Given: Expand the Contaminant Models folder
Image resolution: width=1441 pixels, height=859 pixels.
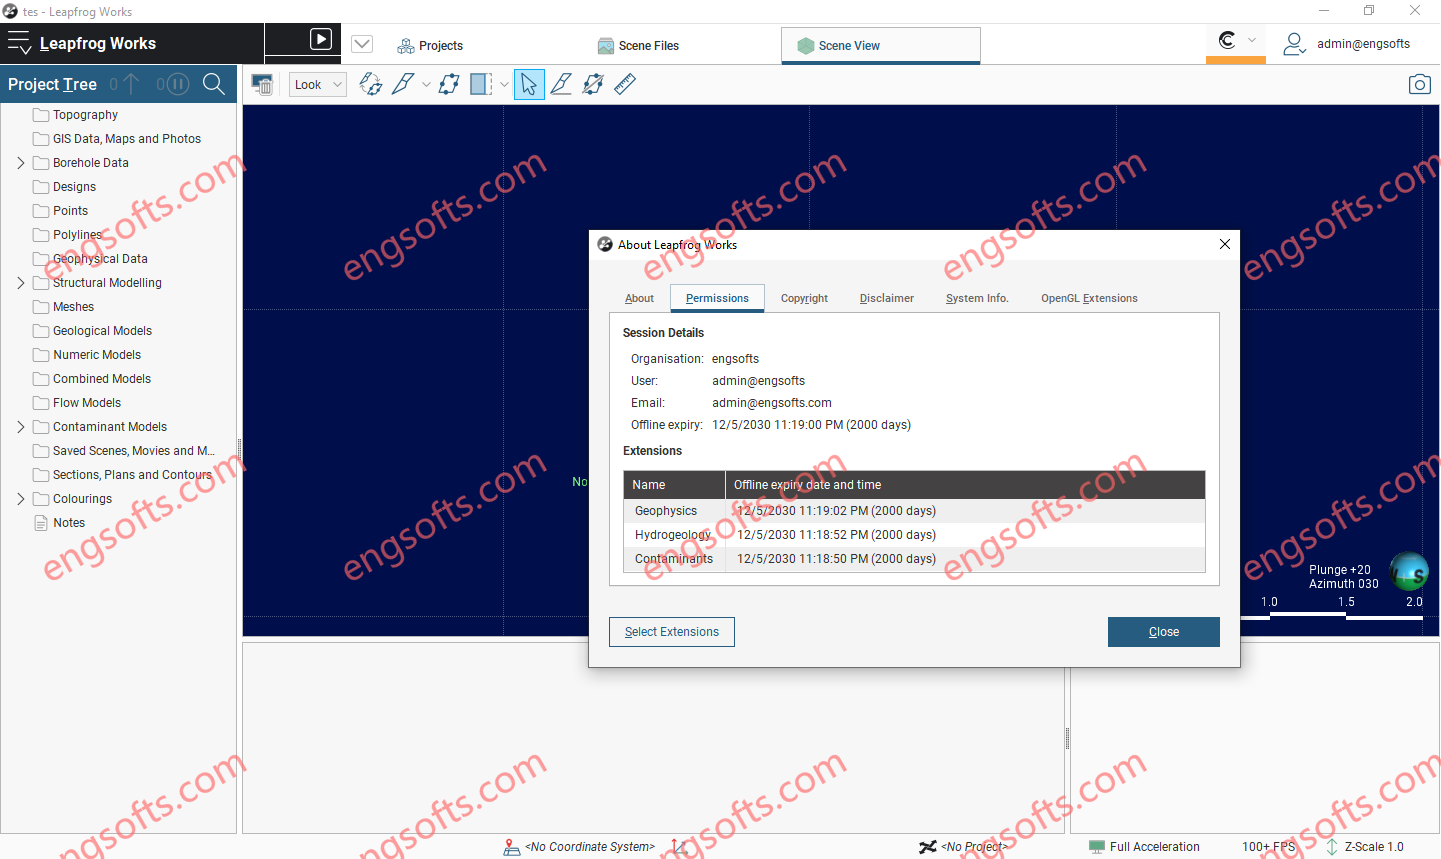Looking at the screenshot, I should [x=21, y=427].
